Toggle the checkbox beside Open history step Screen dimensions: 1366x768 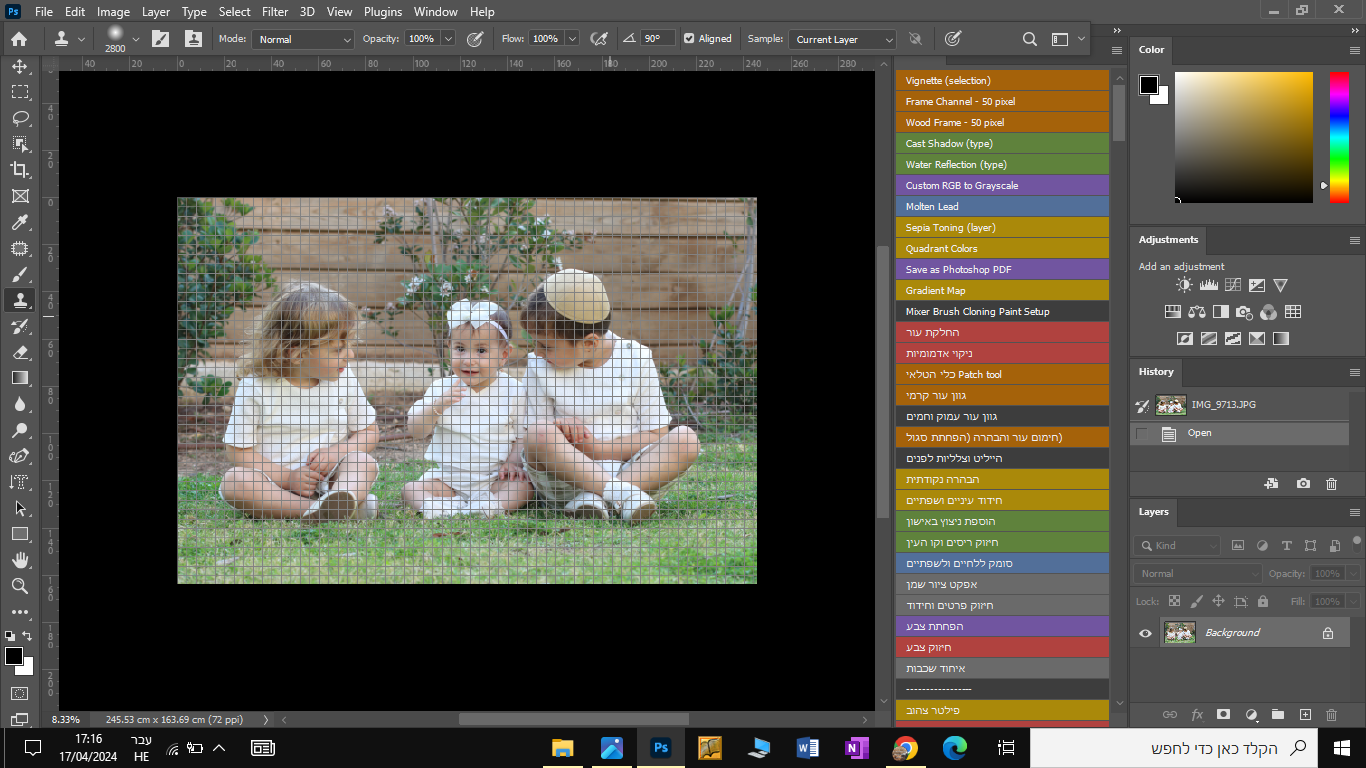click(x=1141, y=433)
